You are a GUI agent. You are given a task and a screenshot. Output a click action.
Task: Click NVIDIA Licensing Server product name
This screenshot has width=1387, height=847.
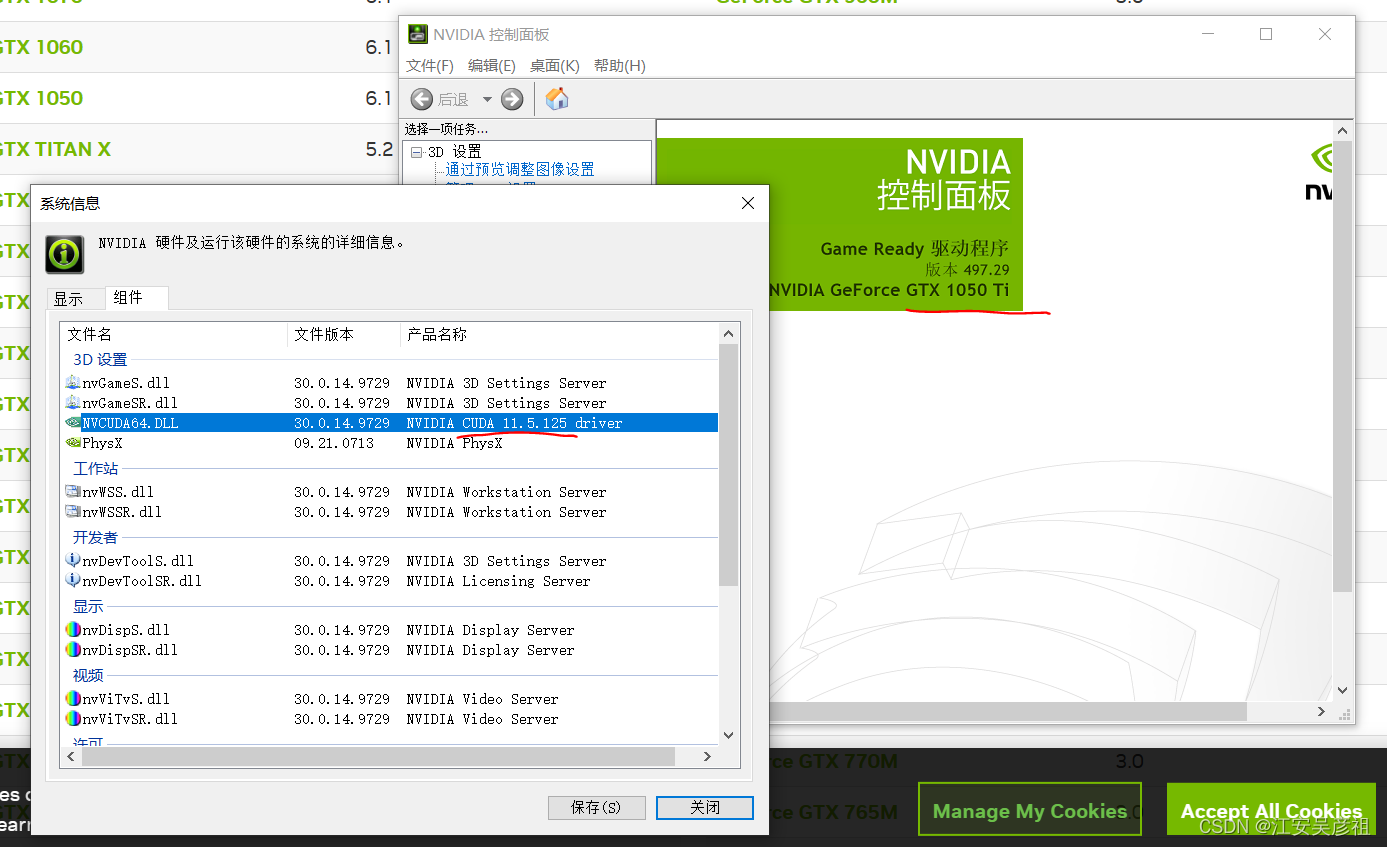[x=498, y=581]
